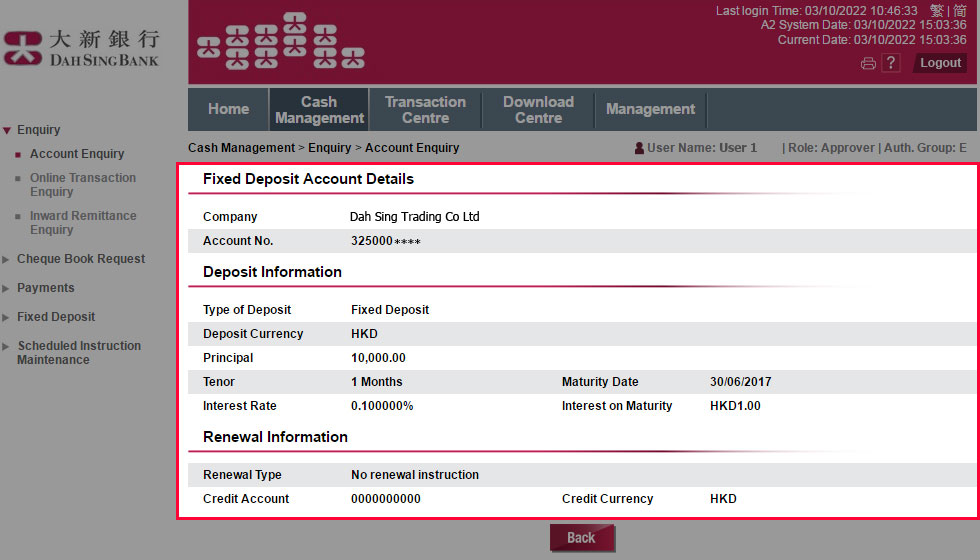Click credit account value 0000000000
The height and width of the screenshot is (560, 980).
point(386,499)
